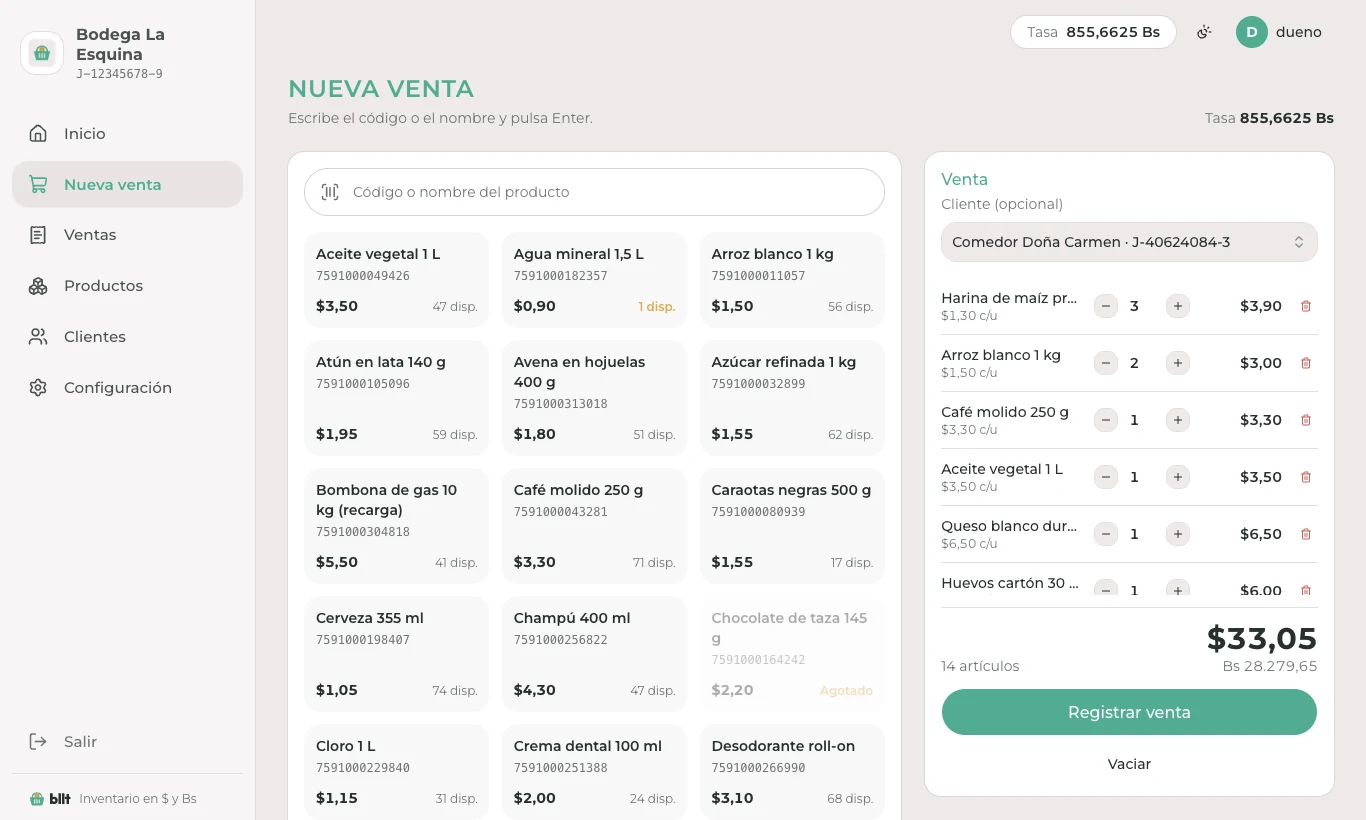Viewport: 1366px width, 820px height.
Task: Increase Aceite vegetal quantity in sale
Action: (1178, 477)
